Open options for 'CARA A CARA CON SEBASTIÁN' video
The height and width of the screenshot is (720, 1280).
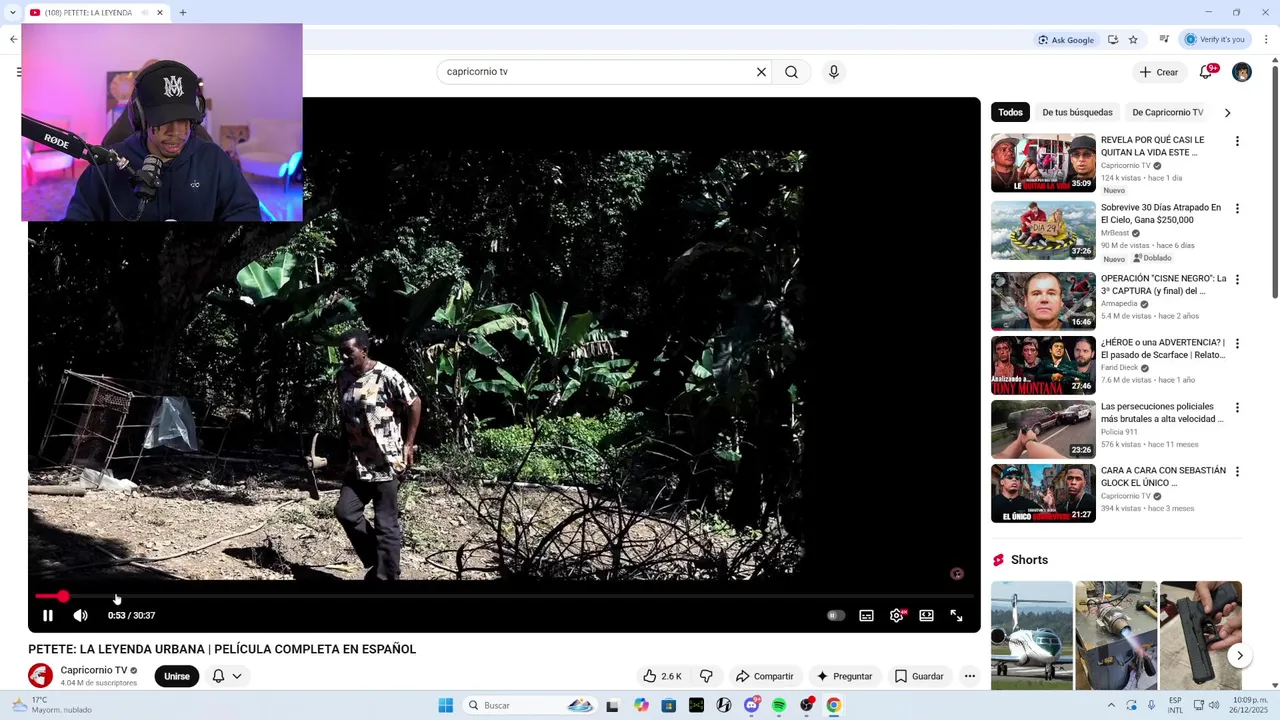1237,472
